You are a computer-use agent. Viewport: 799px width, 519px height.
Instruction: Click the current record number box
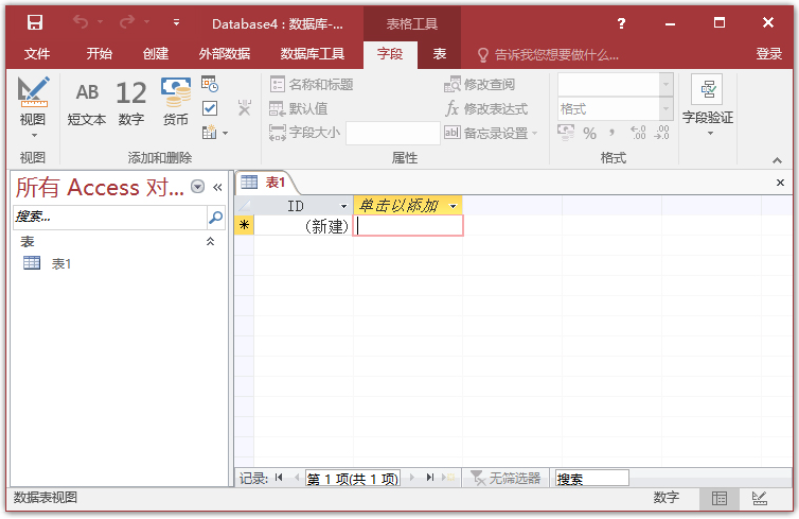coord(353,478)
